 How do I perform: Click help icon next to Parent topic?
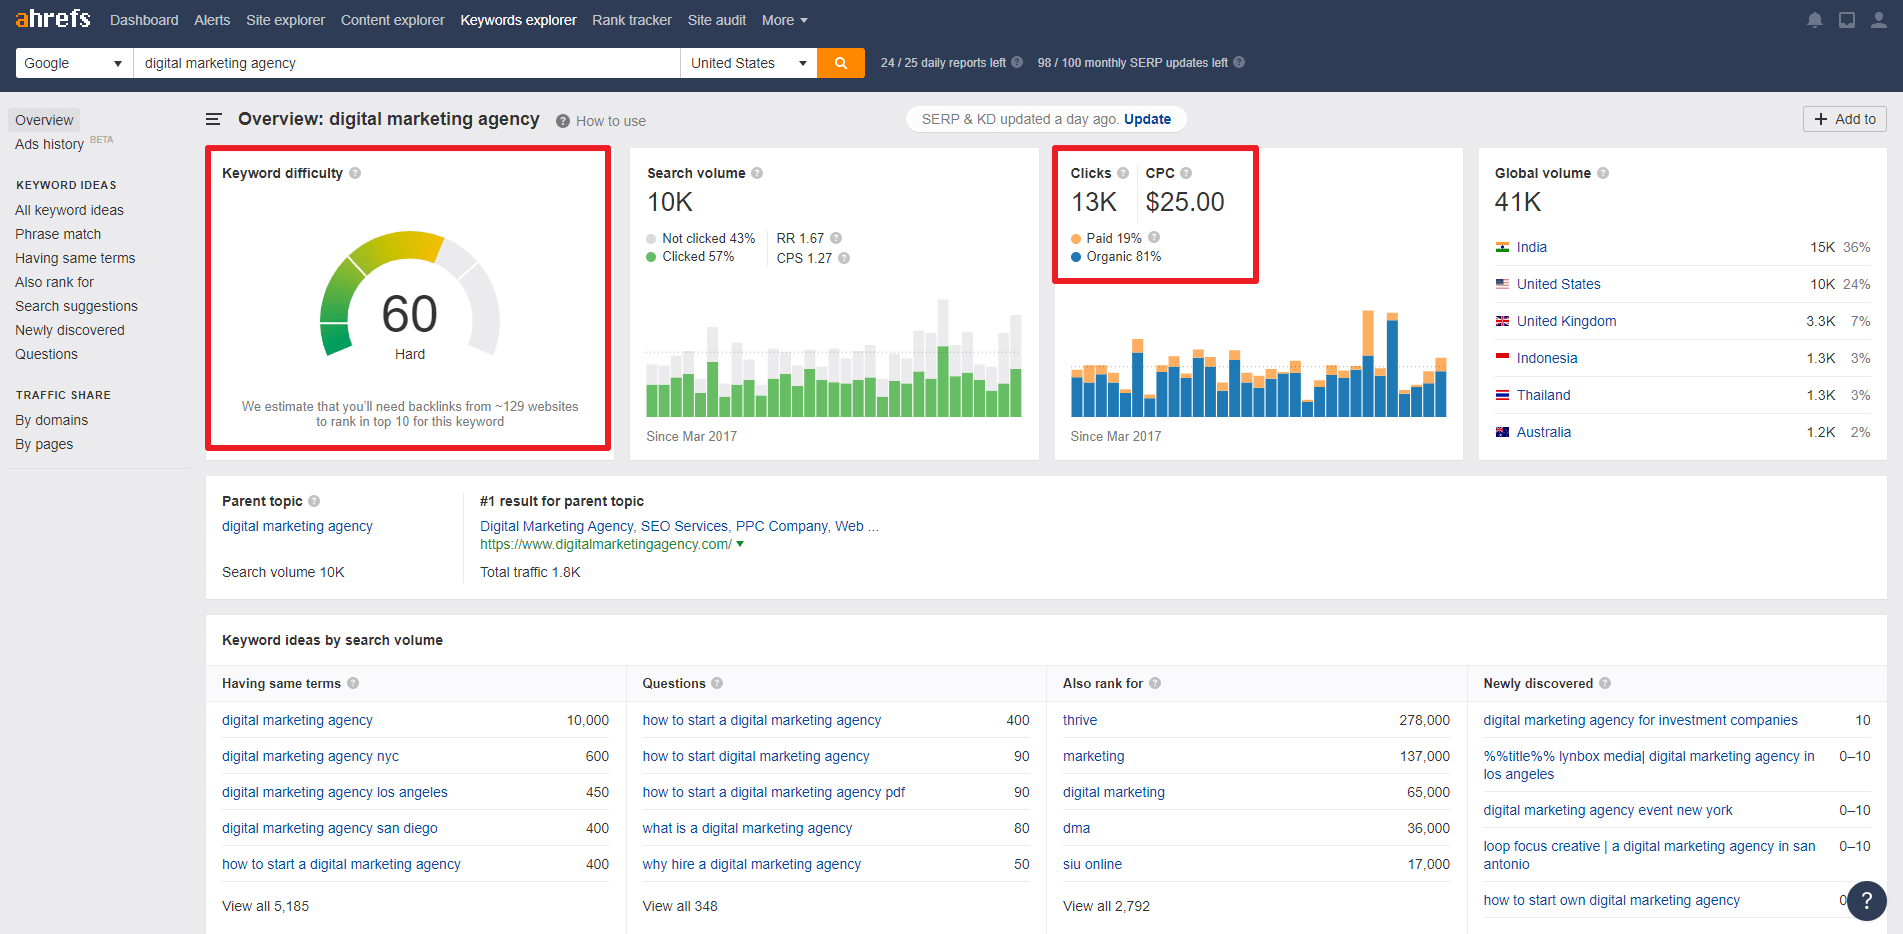point(314,501)
